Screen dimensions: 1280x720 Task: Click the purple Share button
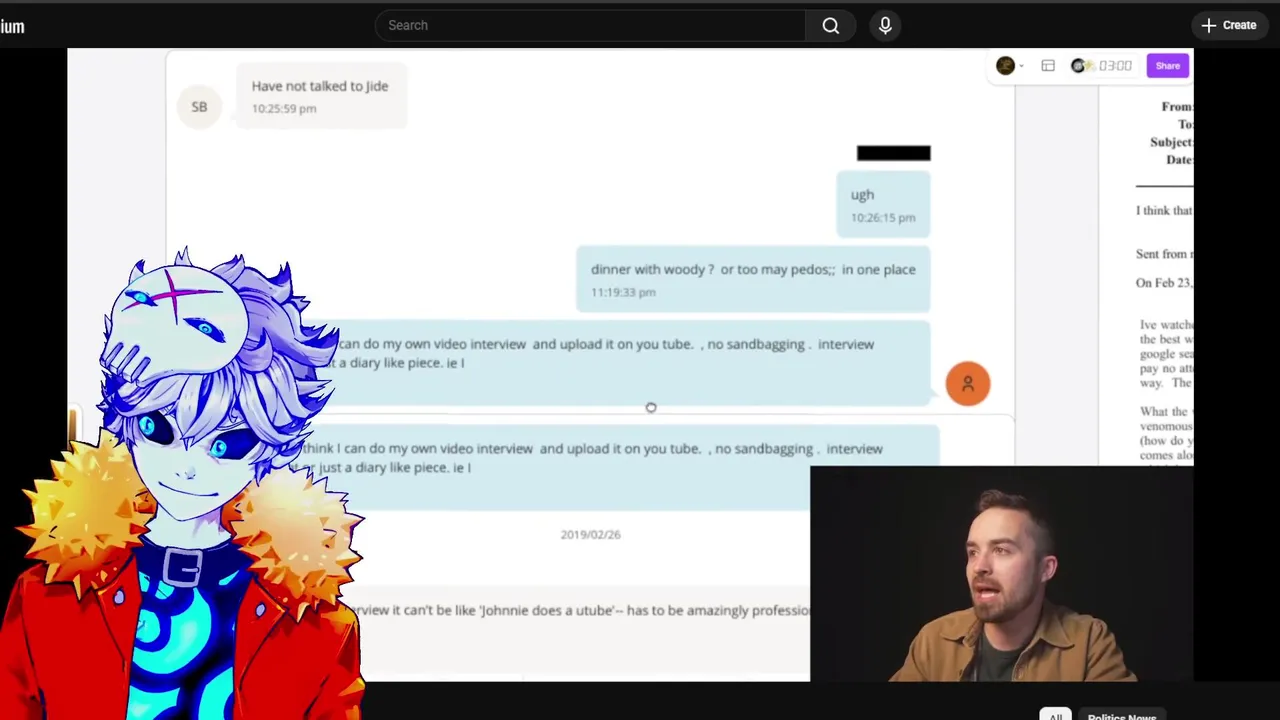(x=1167, y=66)
